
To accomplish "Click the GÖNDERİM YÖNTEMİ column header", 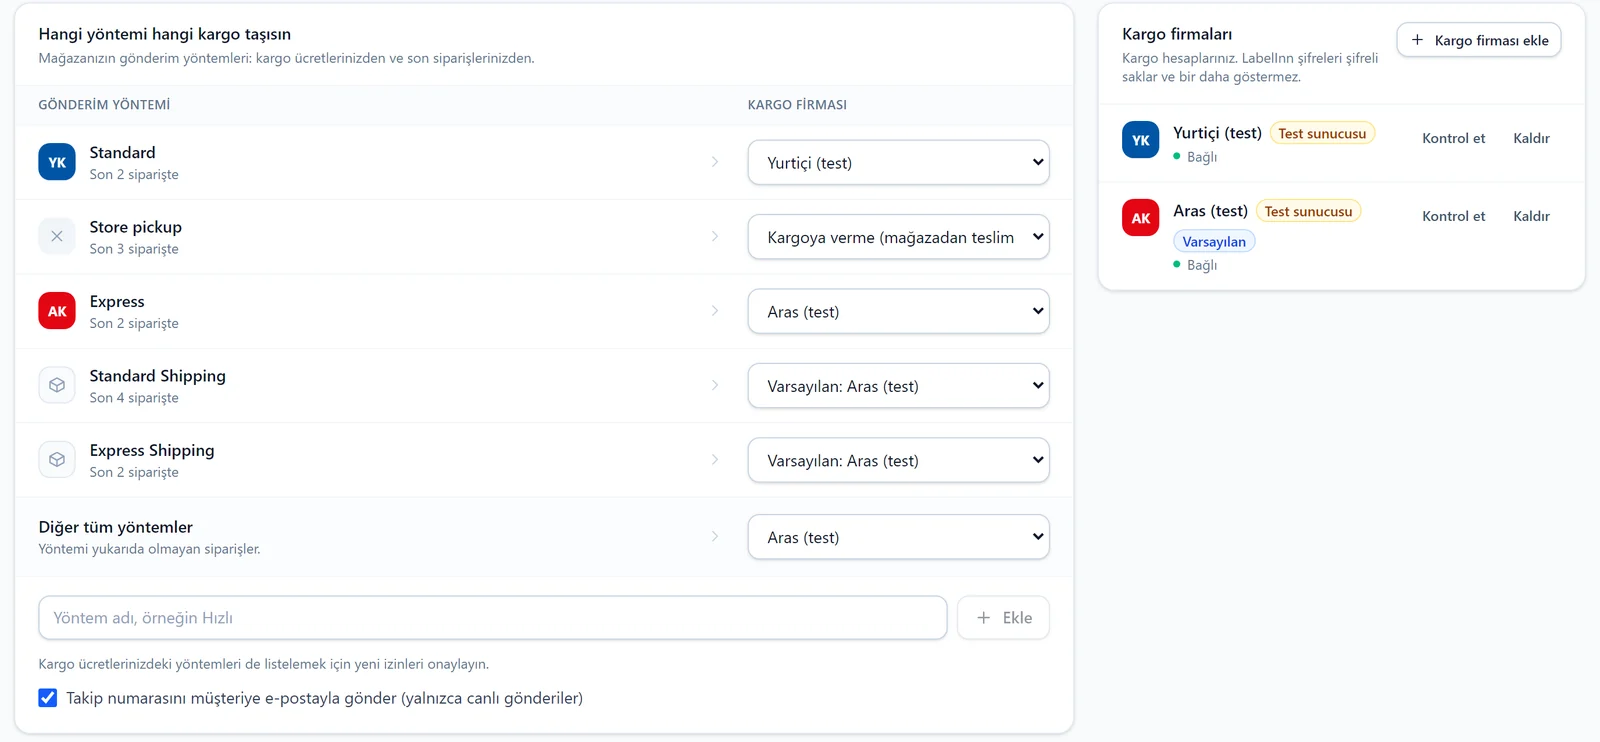I will 104,105.
